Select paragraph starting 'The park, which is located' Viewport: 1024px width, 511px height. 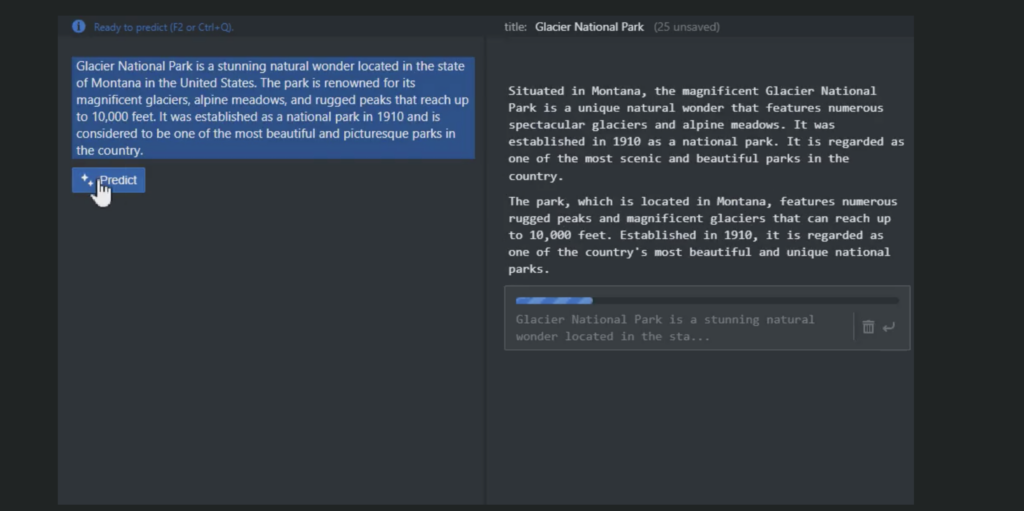point(703,235)
